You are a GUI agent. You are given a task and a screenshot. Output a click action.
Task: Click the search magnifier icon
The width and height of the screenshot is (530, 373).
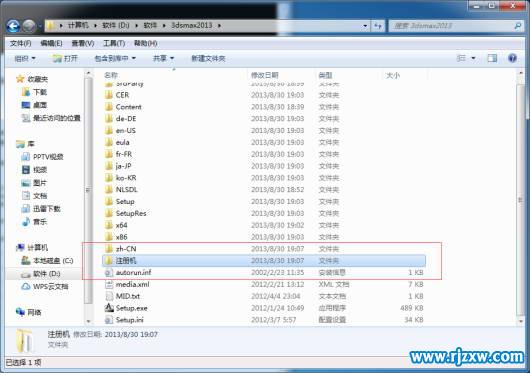pos(517,26)
